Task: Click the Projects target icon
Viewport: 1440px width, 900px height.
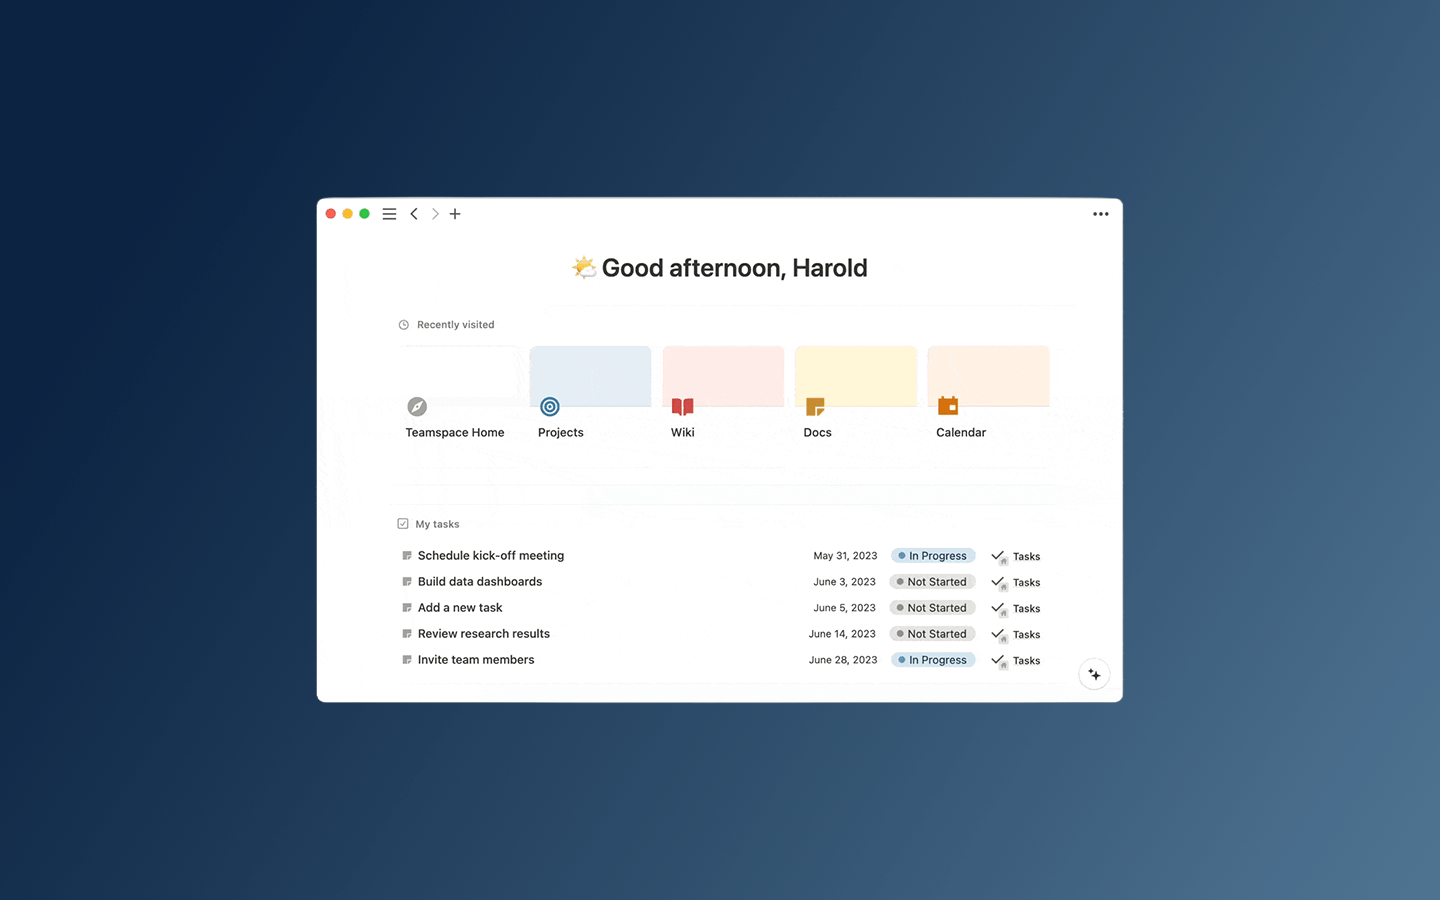Action: 550,407
